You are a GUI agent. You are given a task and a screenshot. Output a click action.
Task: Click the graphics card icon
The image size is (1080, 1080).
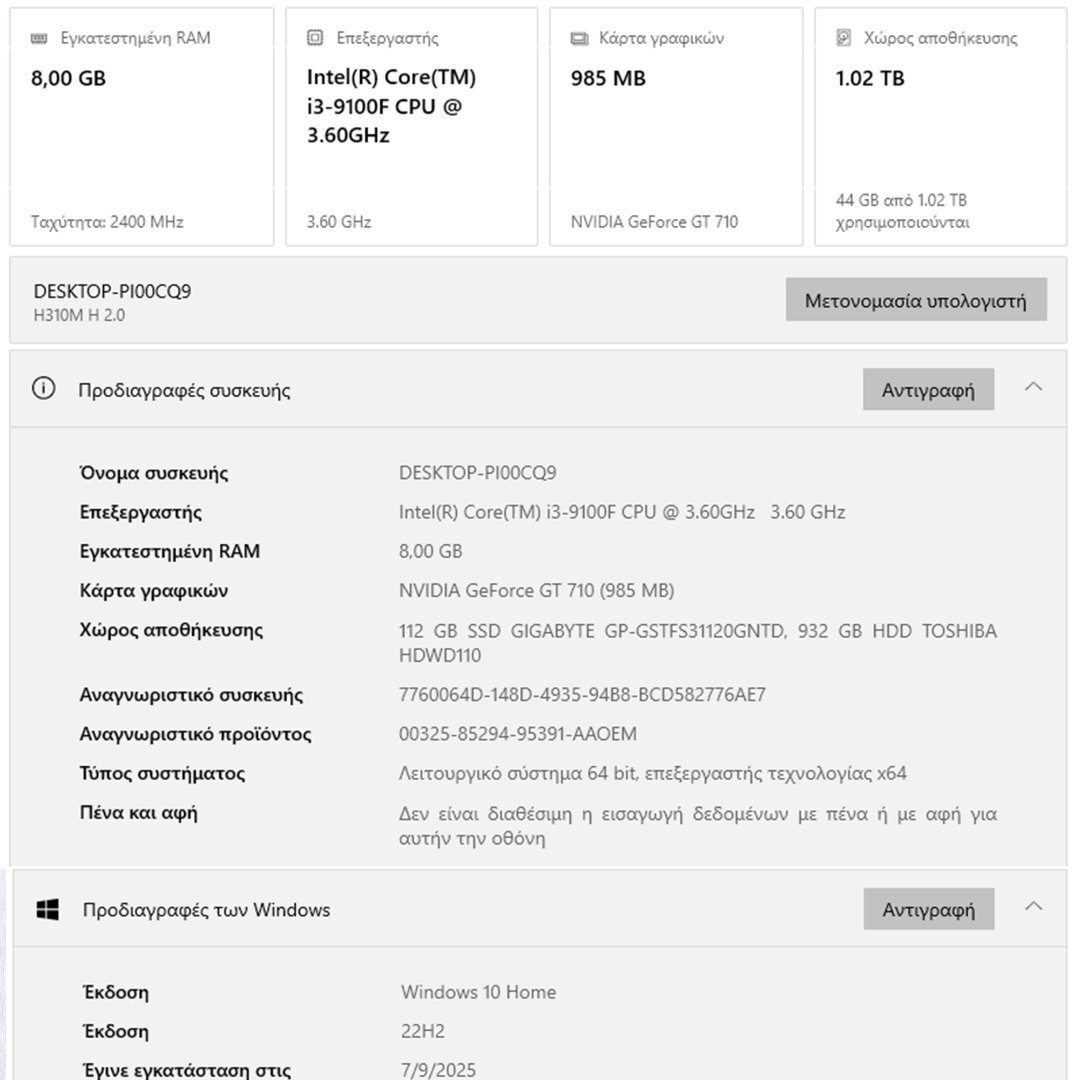click(x=579, y=38)
